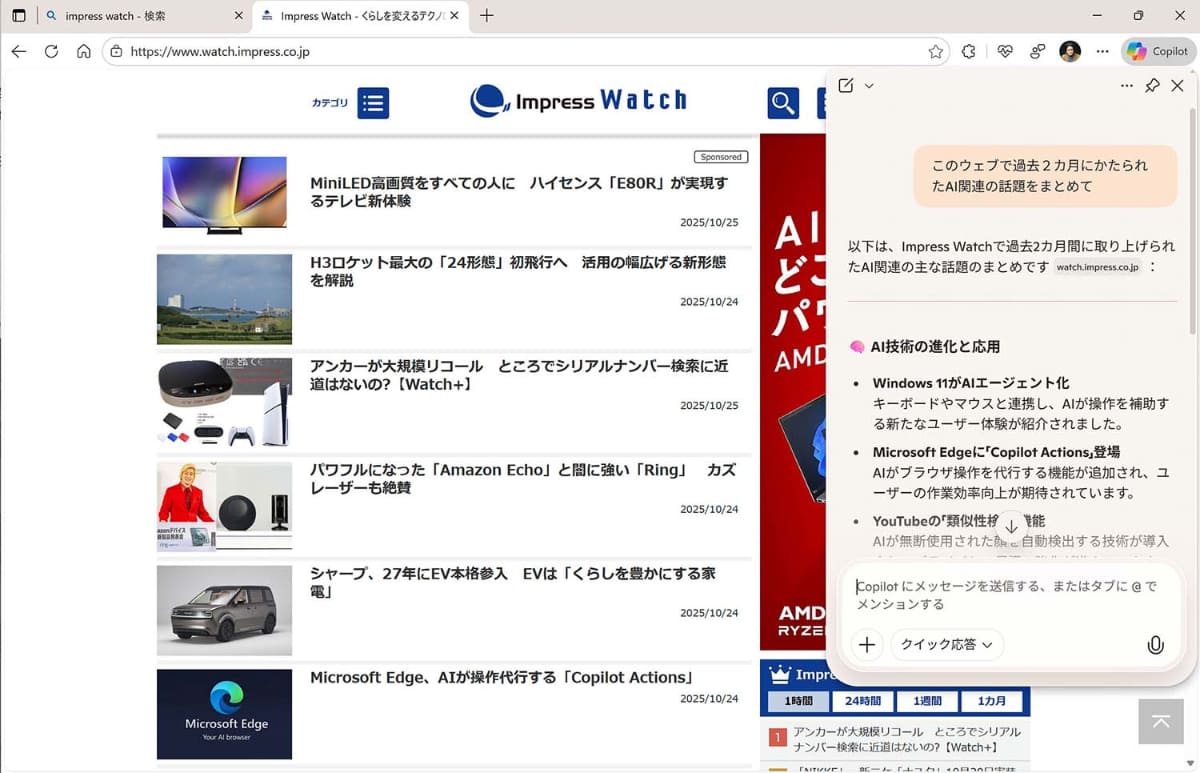
Task: Add this page to favorites
Action: tap(935, 51)
